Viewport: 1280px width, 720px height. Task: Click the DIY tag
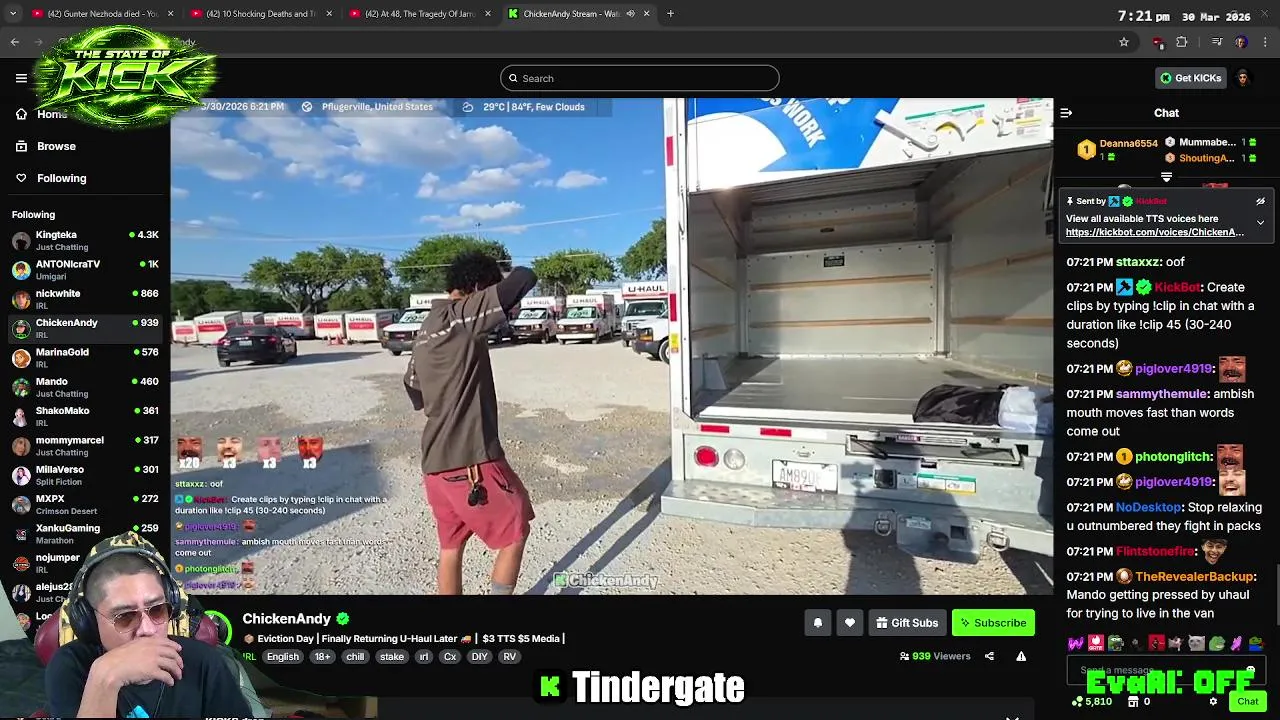[x=479, y=657]
